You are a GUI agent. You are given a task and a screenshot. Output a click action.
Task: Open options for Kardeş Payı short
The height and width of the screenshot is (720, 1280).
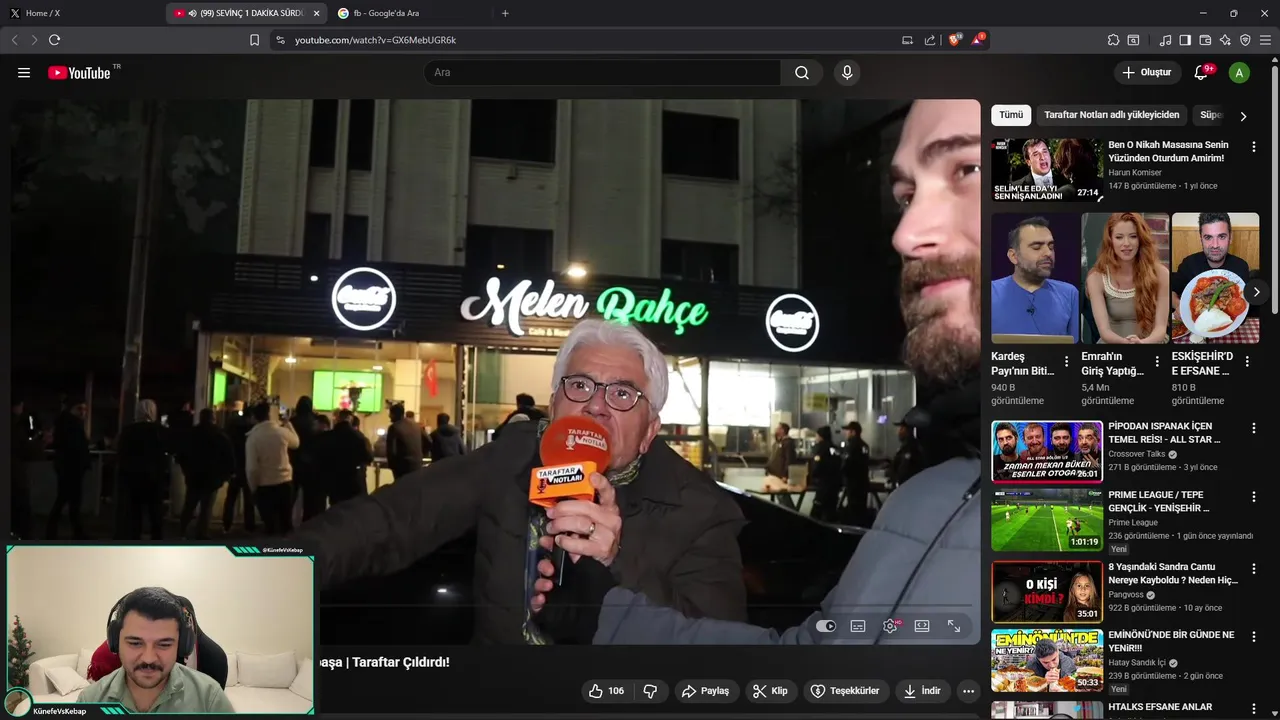pos(1066,362)
